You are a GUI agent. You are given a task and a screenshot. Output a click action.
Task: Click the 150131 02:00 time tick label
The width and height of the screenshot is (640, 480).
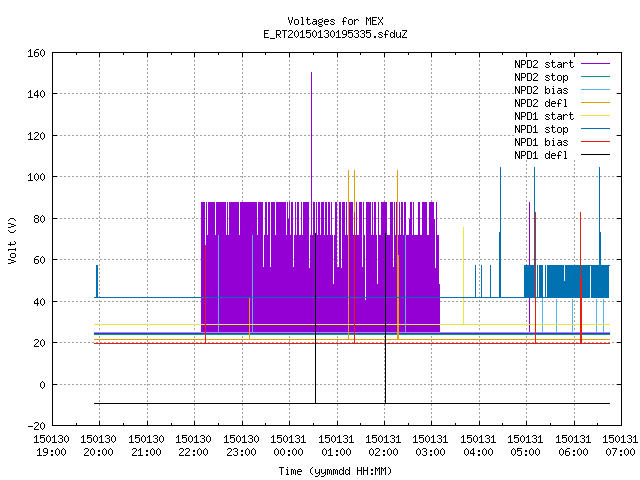[383, 446]
